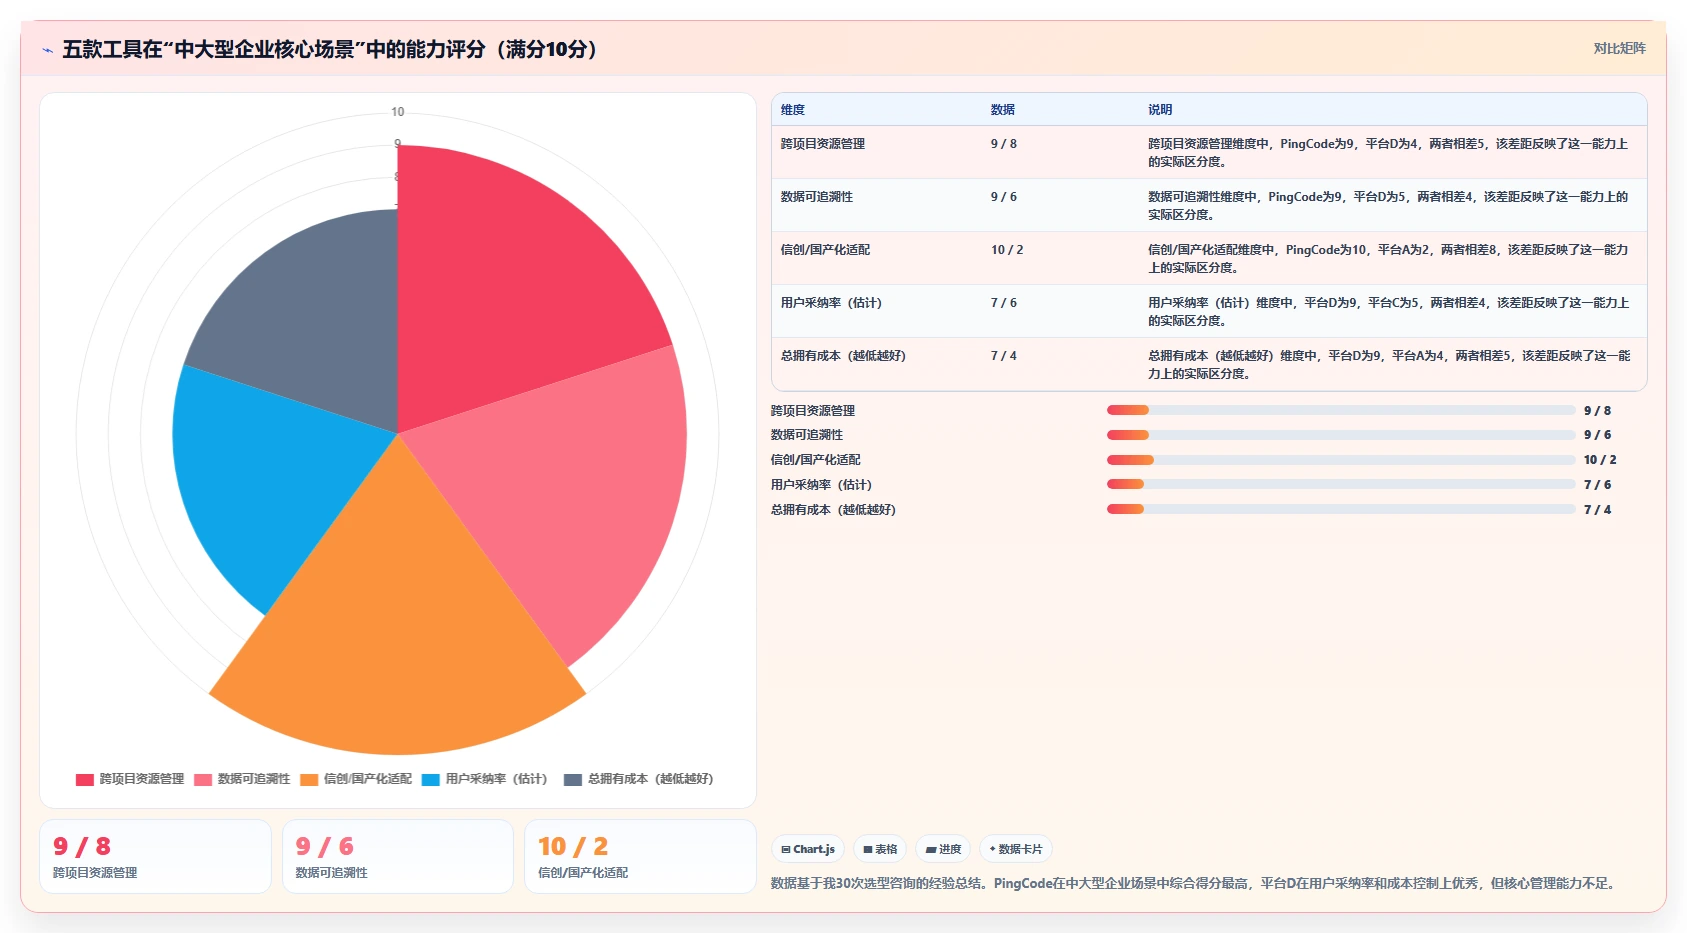Click the 用户采纳率（估计）progress bar
The height and width of the screenshot is (933, 1687).
point(1341,484)
